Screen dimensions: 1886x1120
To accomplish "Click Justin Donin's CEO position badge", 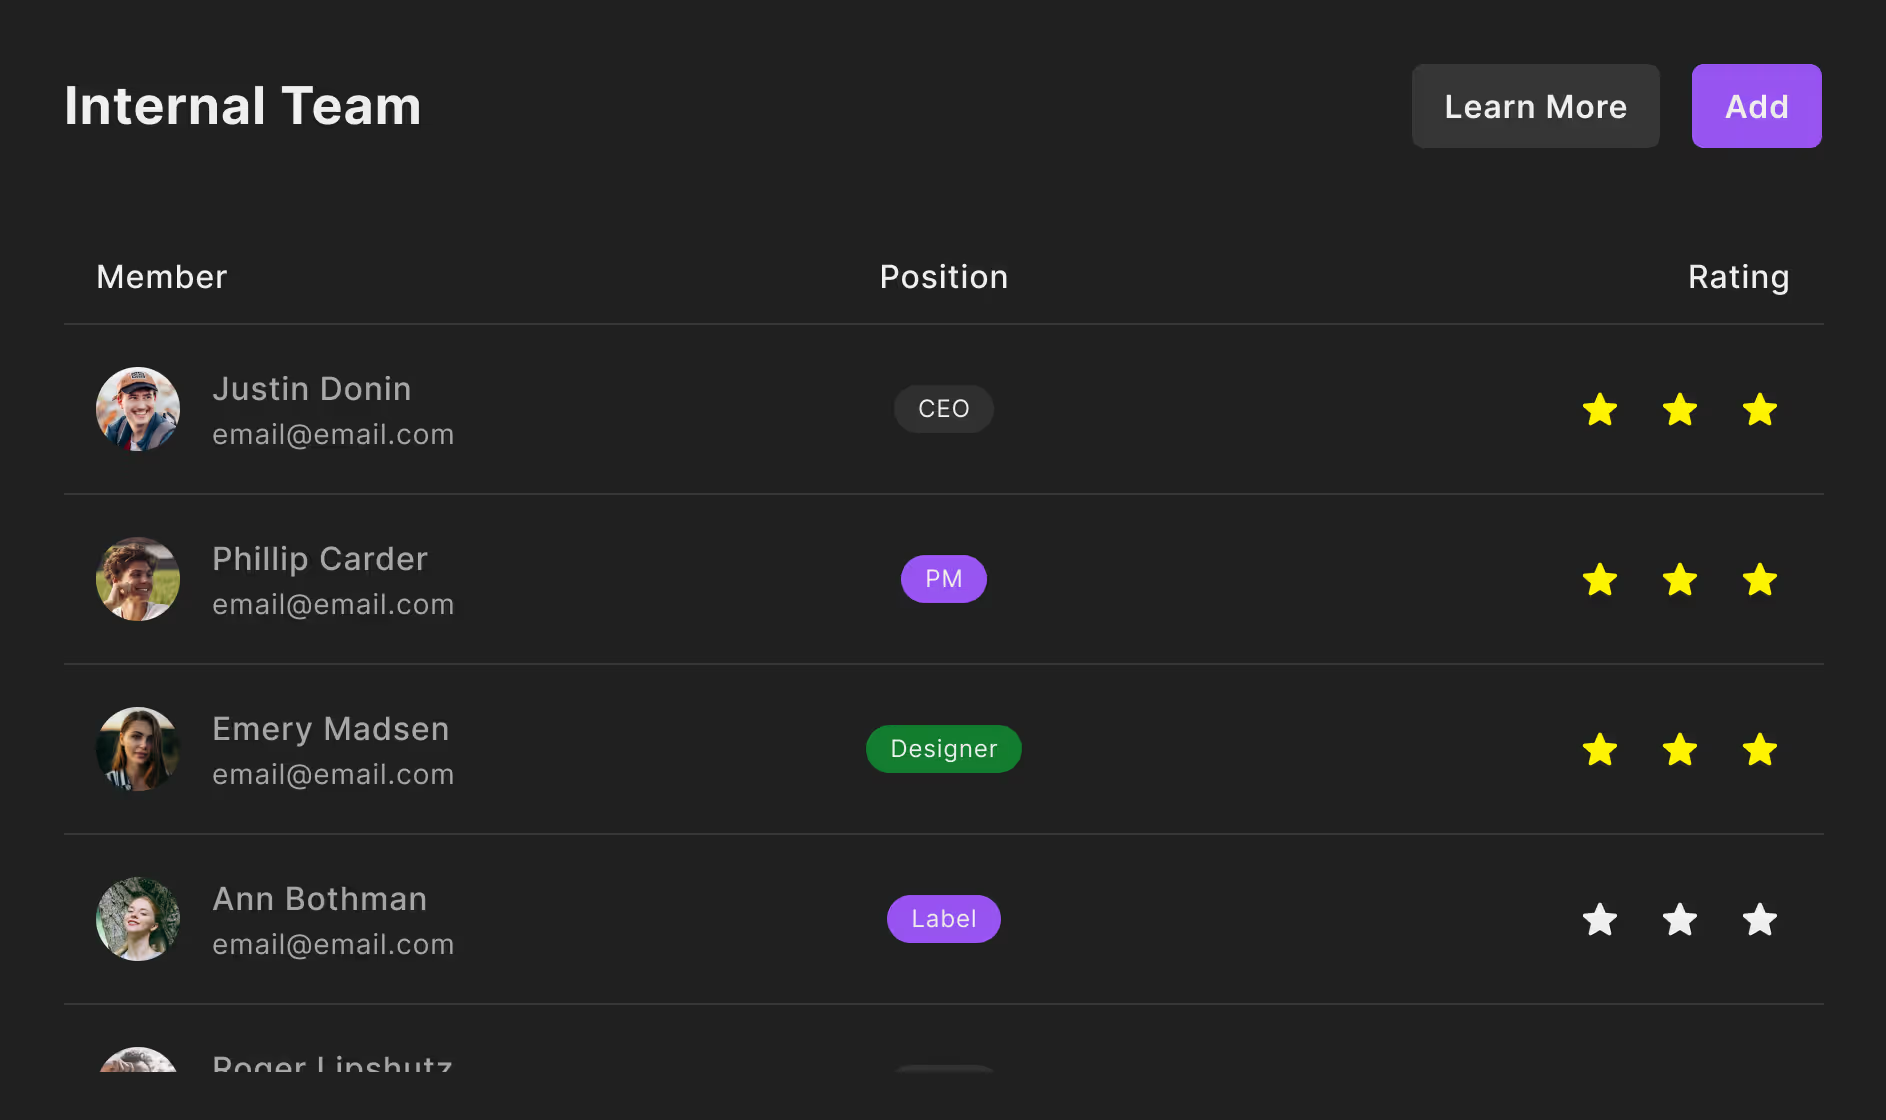I will click(944, 409).
